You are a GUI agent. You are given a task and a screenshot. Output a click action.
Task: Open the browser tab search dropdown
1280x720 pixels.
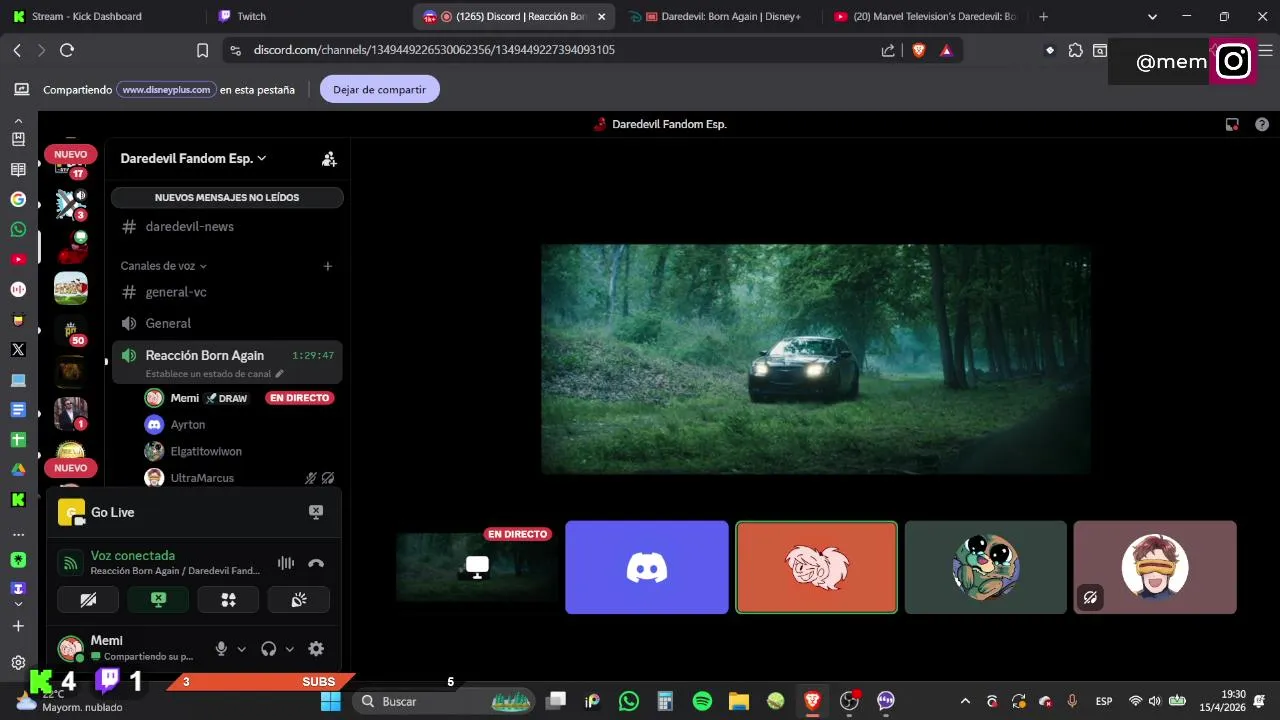pos(1152,17)
